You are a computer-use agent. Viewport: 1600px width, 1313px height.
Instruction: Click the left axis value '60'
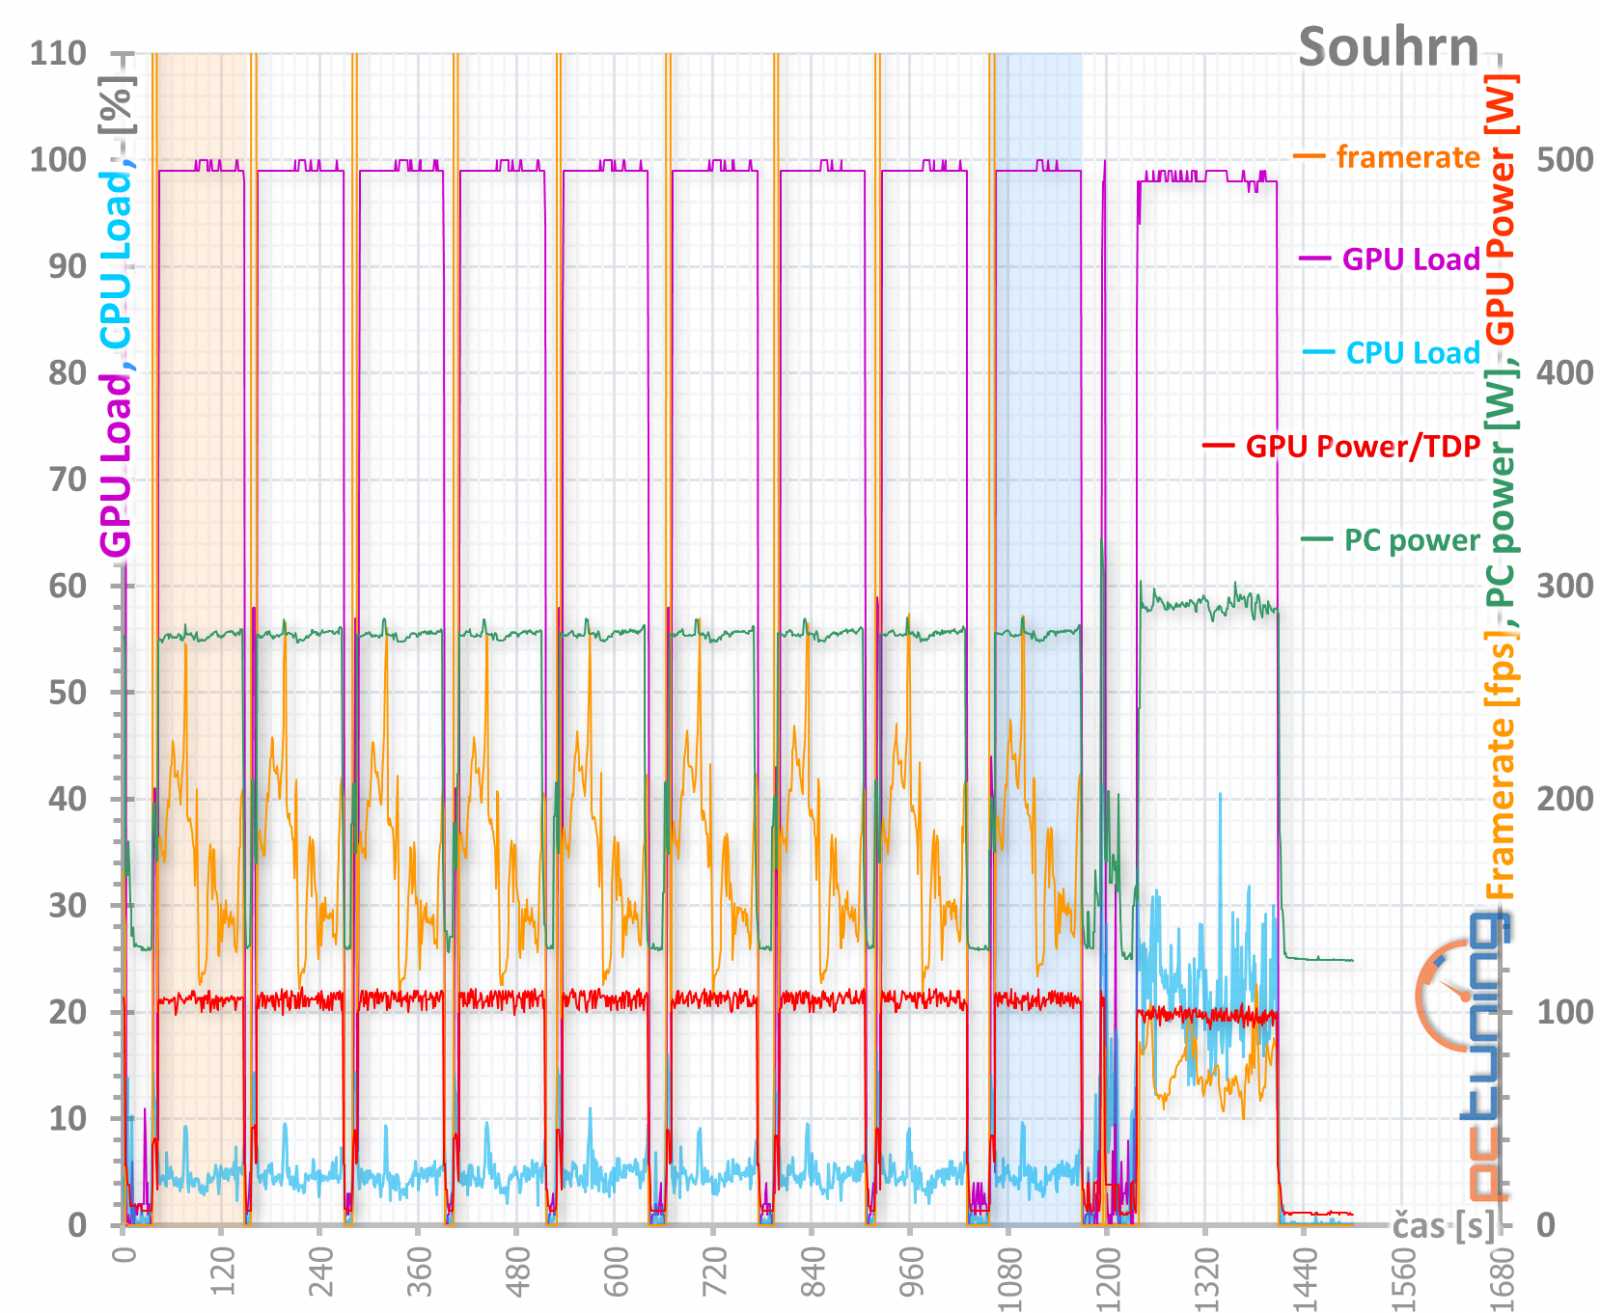click(x=68, y=585)
